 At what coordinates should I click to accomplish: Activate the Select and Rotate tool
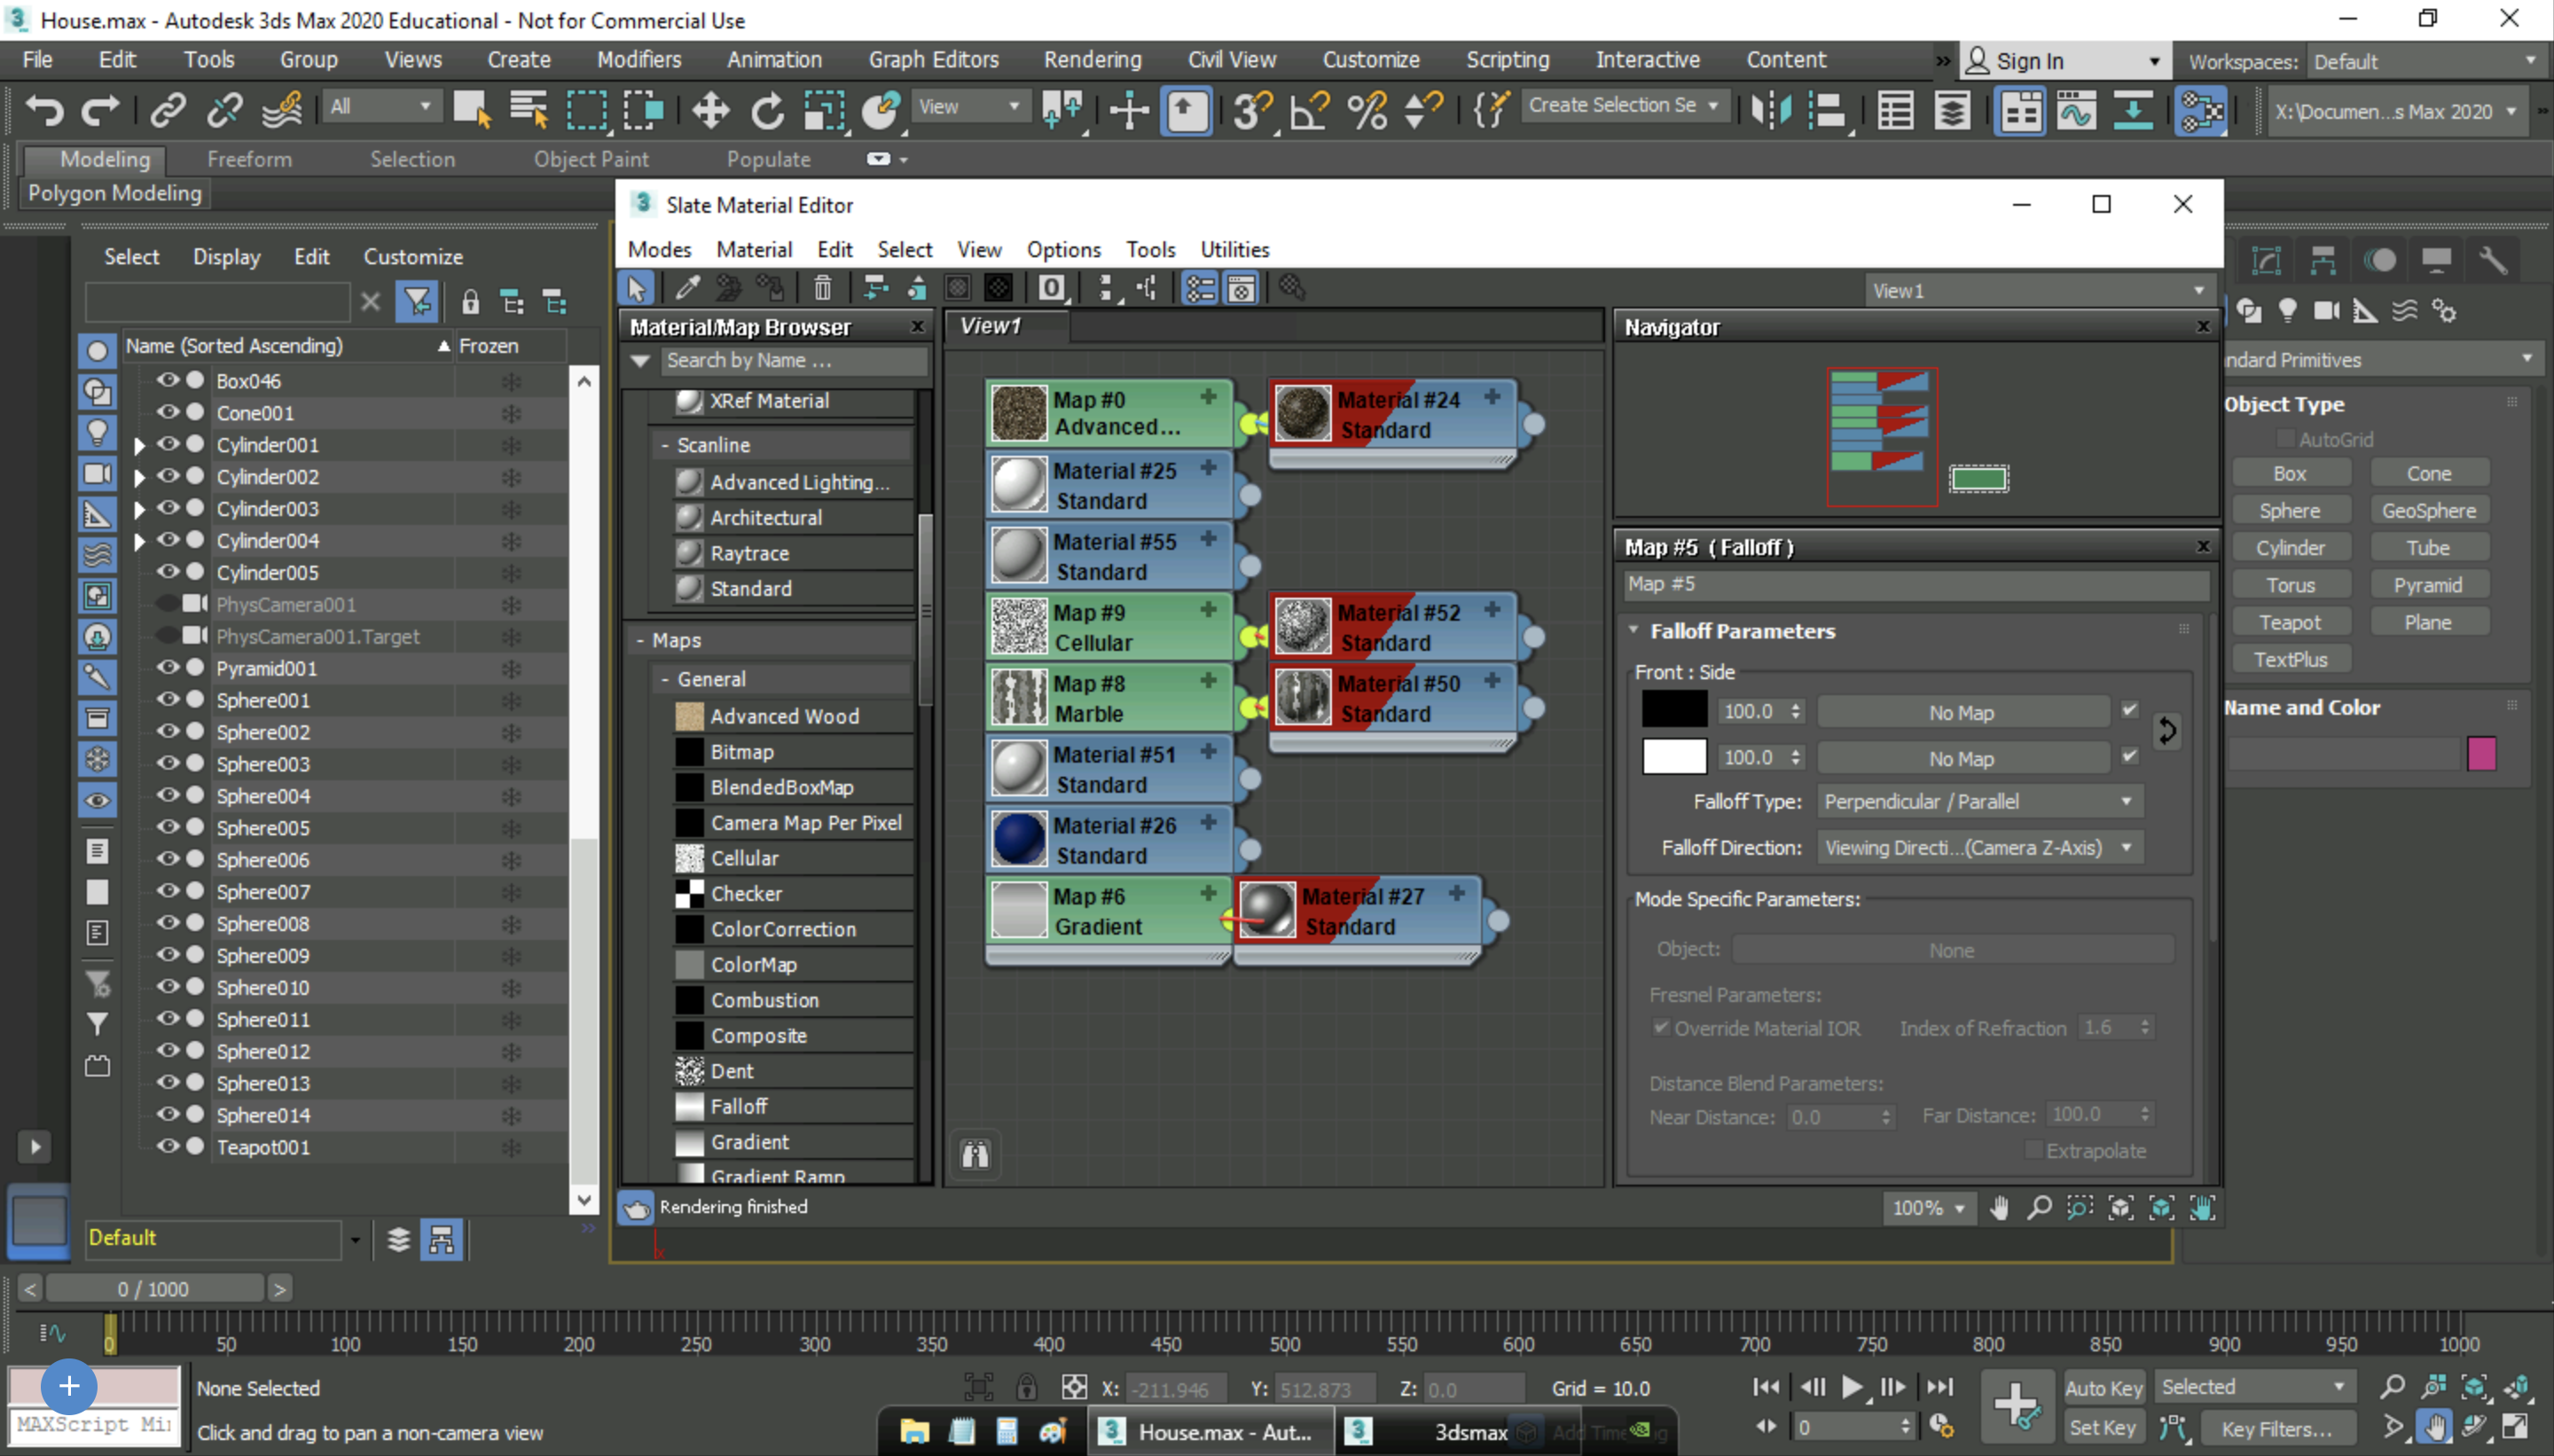tap(767, 109)
